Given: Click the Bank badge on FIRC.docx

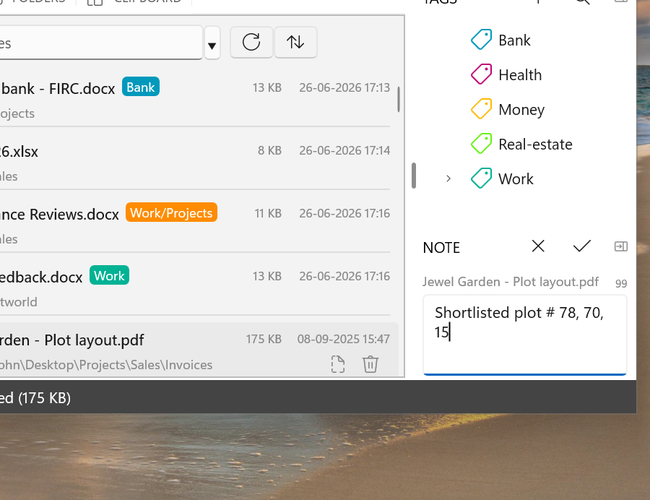Looking at the screenshot, I should coord(141,87).
